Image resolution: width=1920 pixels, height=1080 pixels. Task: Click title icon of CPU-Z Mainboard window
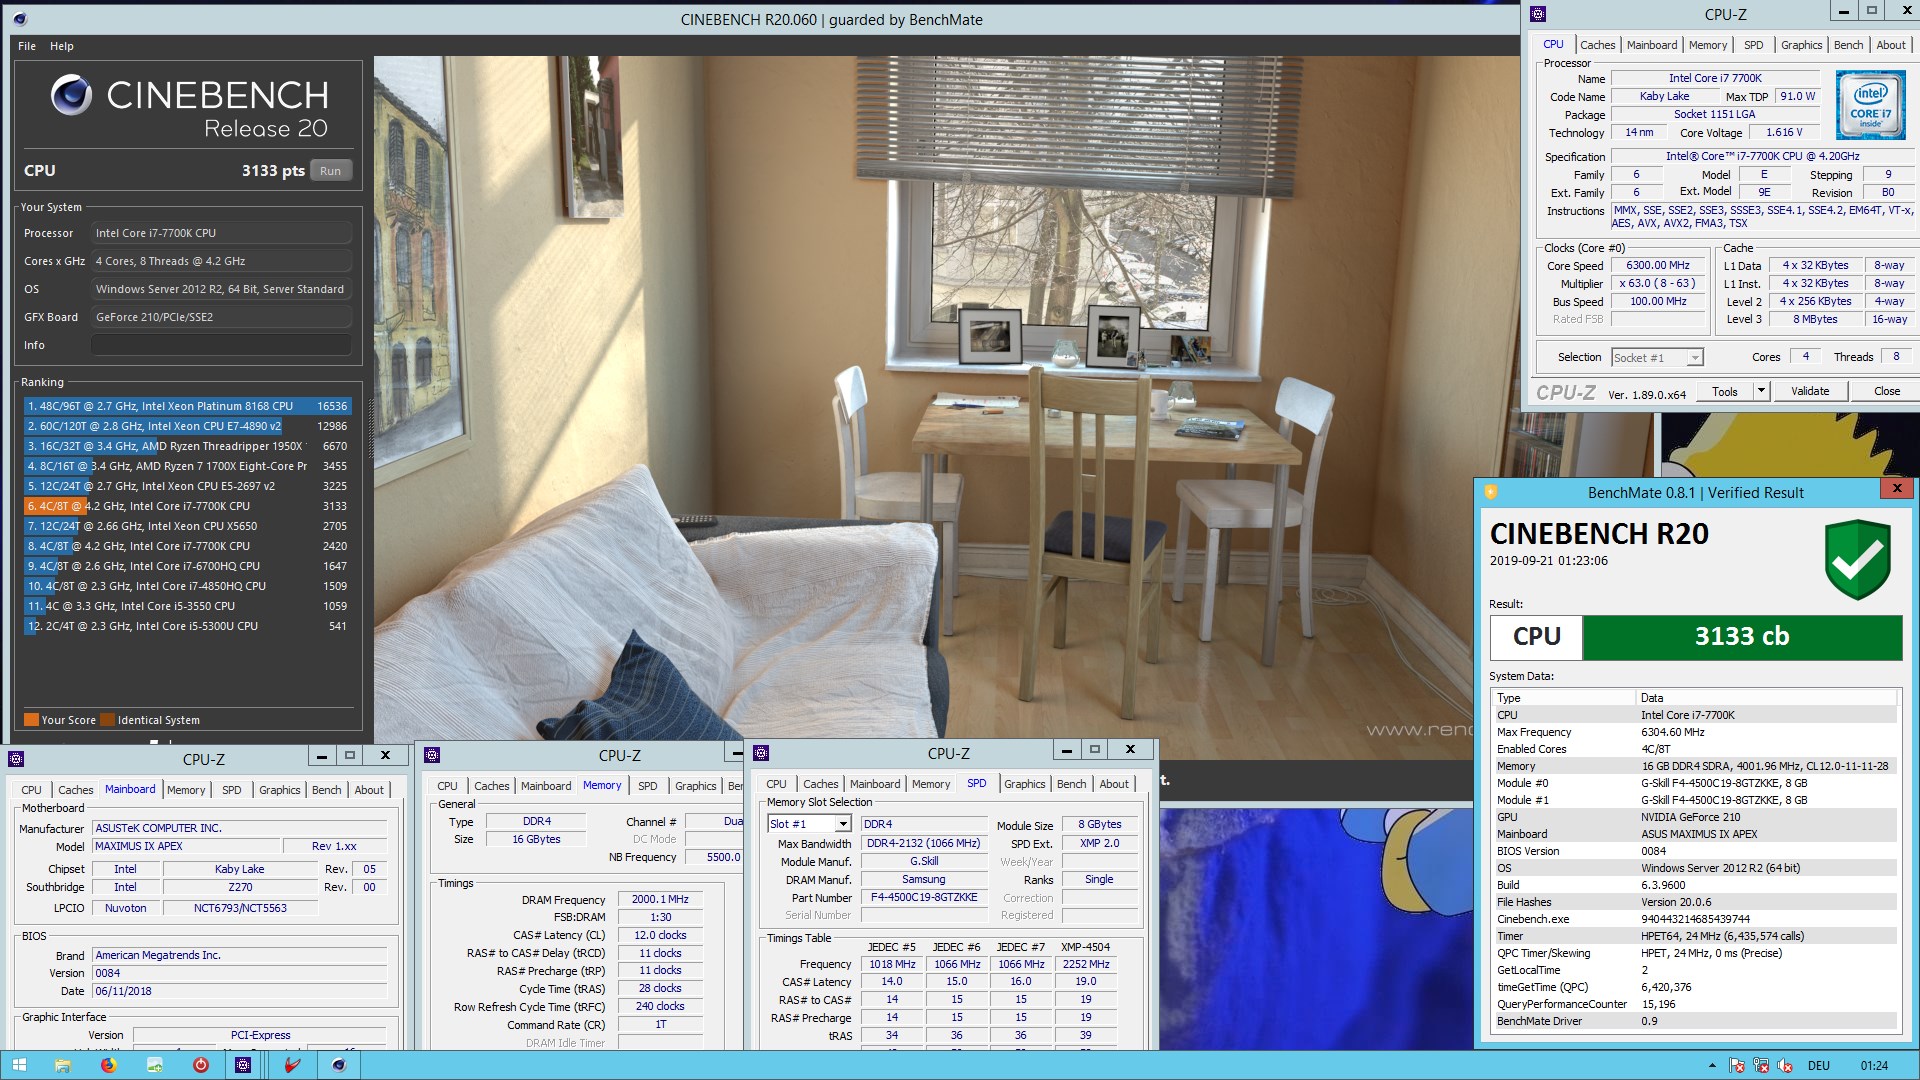(16, 759)
